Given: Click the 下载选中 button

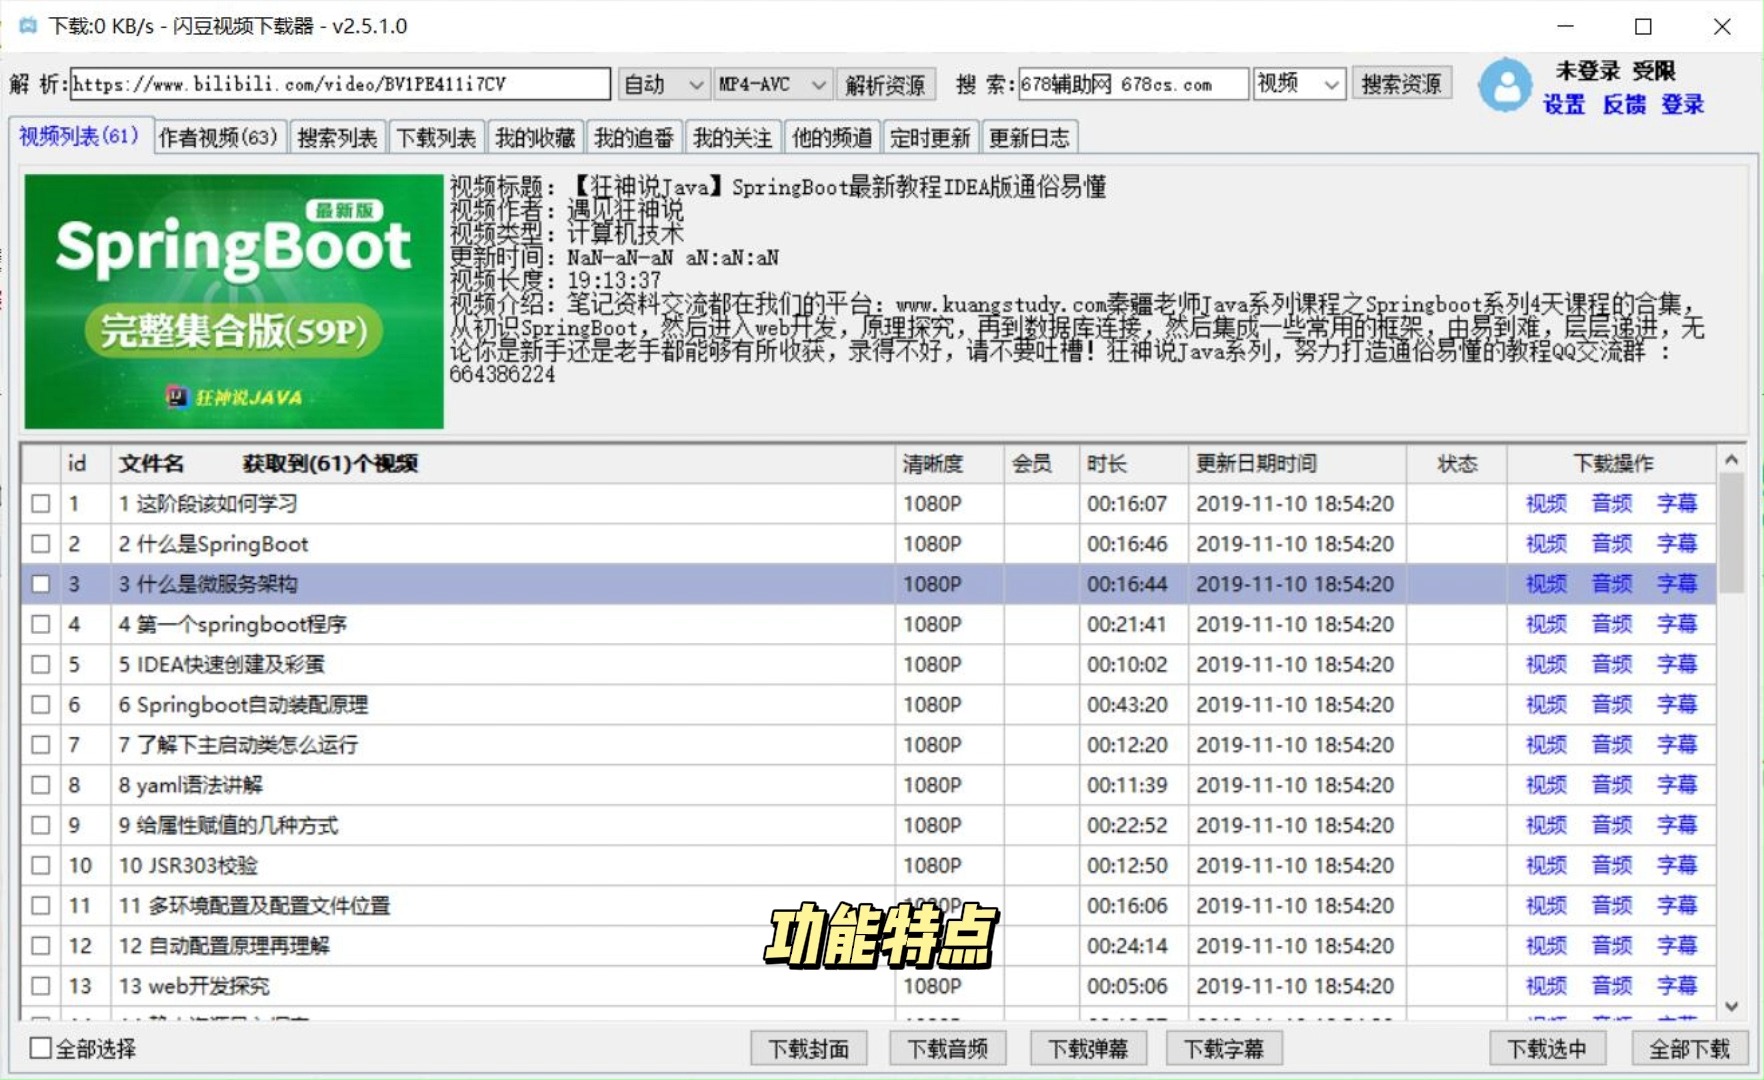Looking at the screenshot, I should click(1547, 1048).
